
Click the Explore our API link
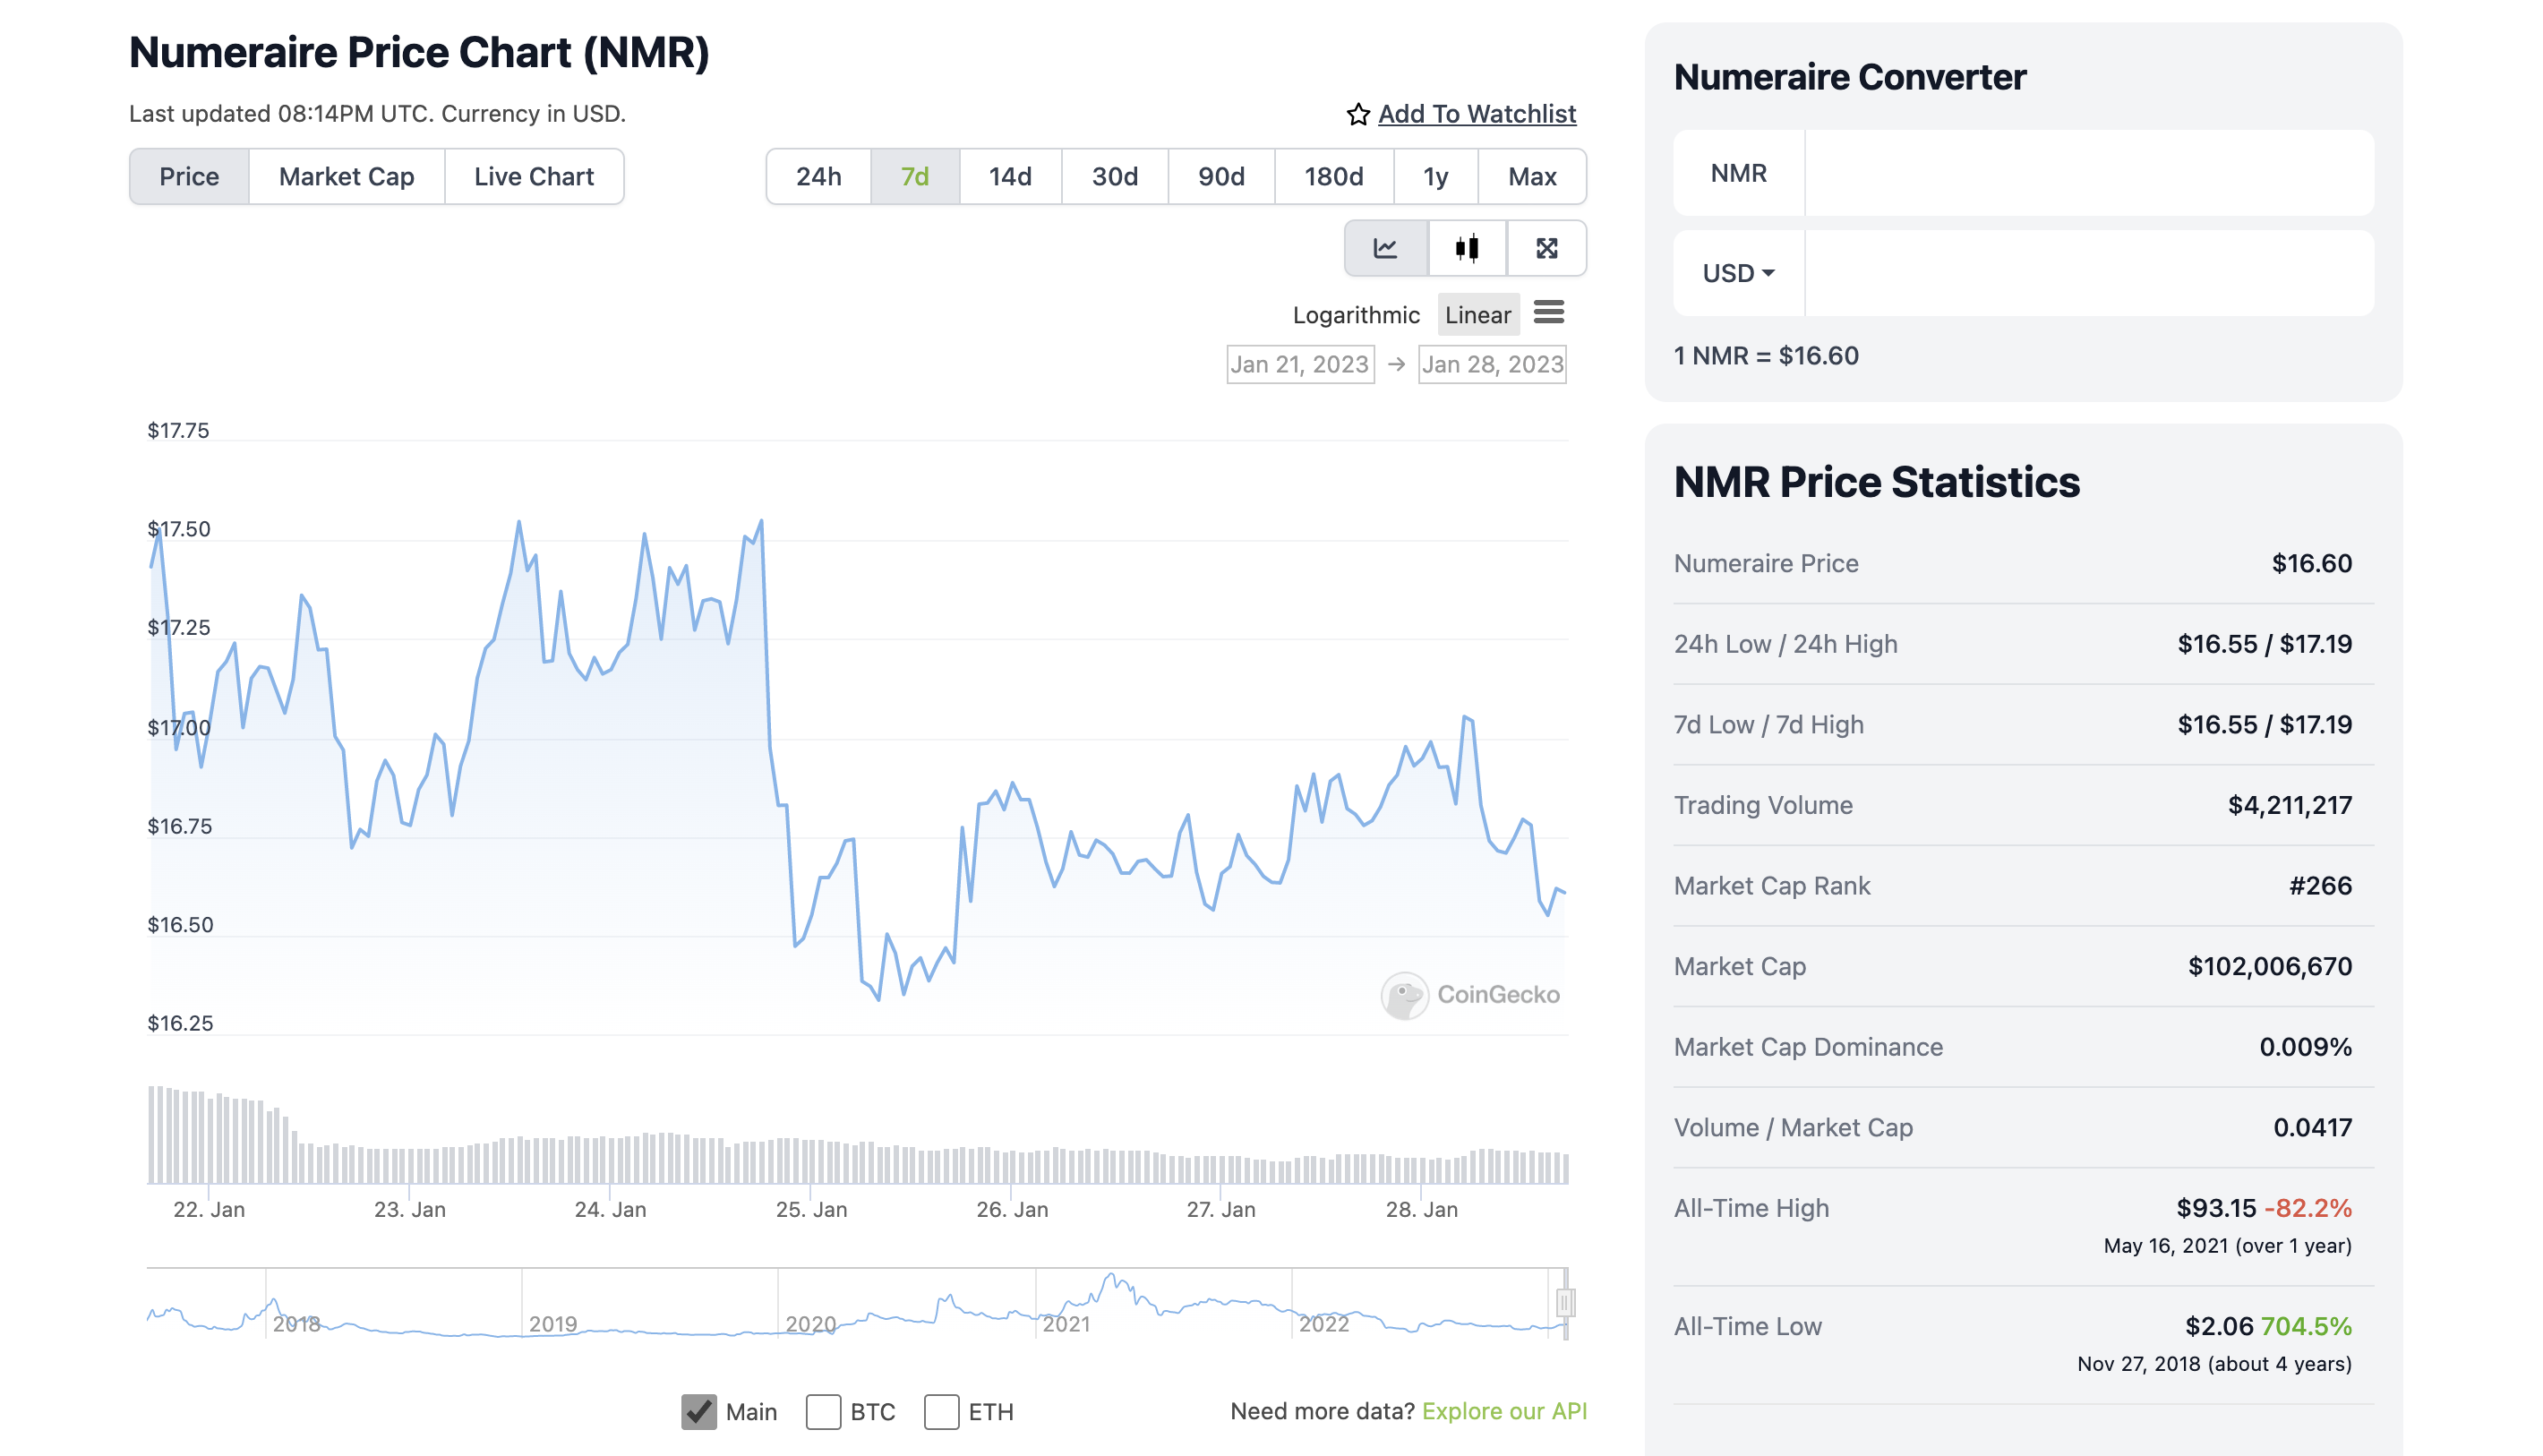tap(1503, 1411)
